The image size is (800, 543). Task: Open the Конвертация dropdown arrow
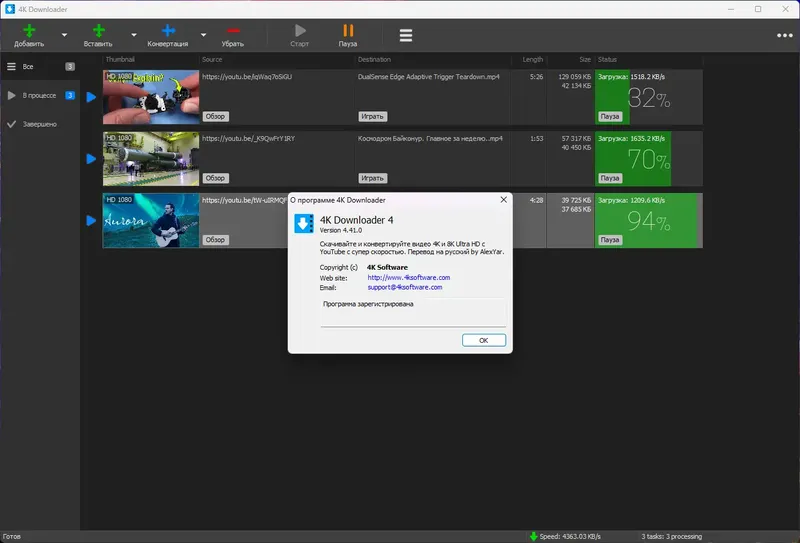(204, 35)
